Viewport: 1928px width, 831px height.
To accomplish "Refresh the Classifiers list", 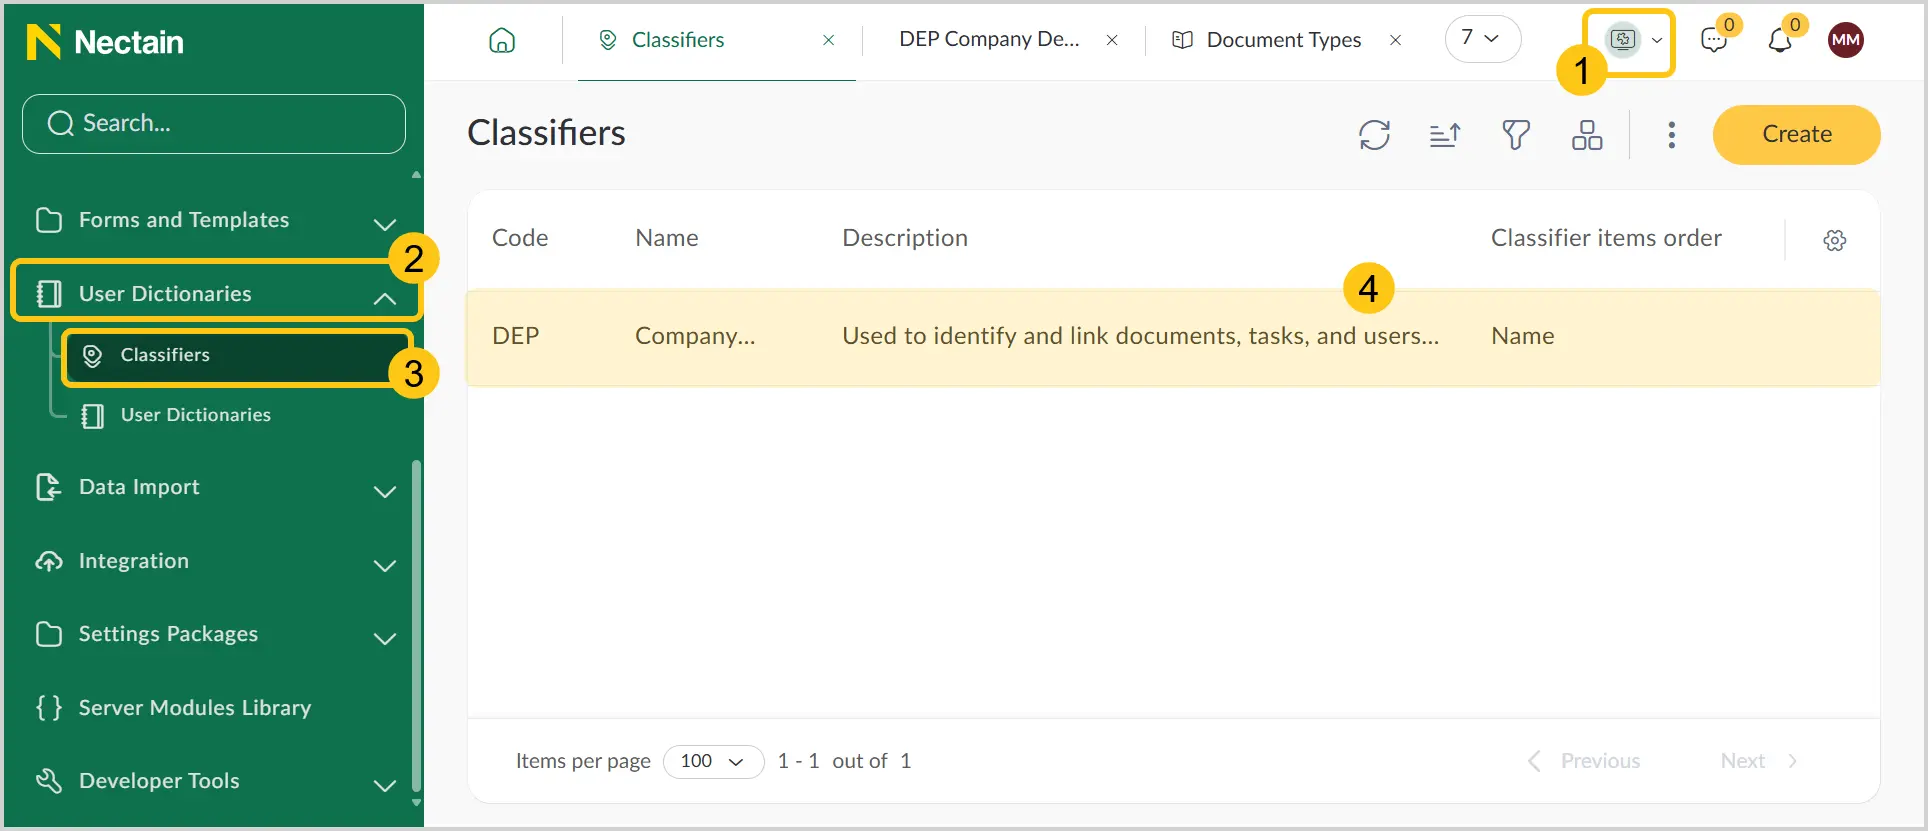I will click(x=1375, y=135).
